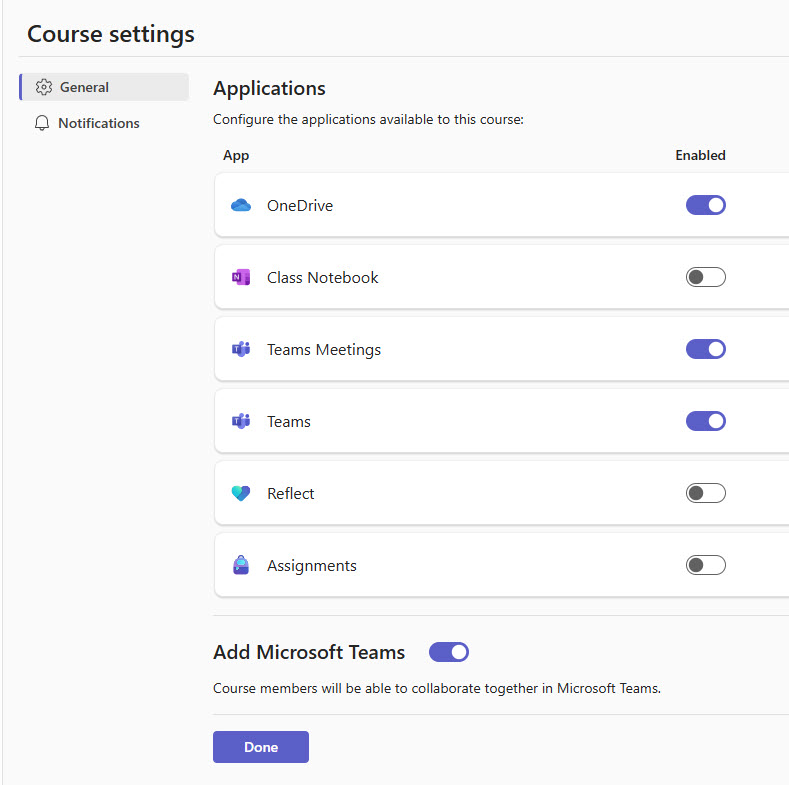The image size is (789, 785).
Task: Turn on the Assignments toggle
Action: coord(705,565)
